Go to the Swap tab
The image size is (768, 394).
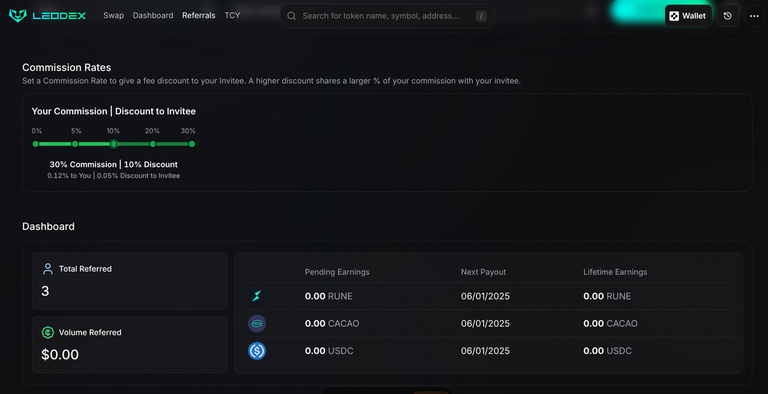[114, 16]
